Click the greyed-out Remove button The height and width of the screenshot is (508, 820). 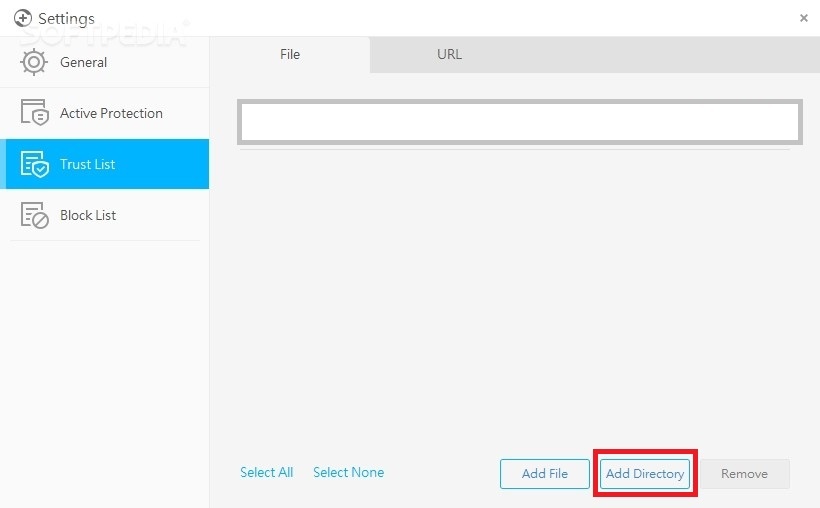(x=744, y=474)
